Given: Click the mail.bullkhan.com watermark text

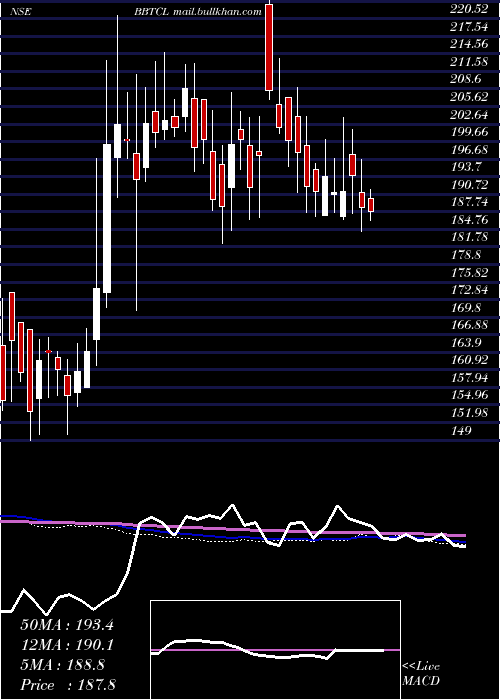Looking at the screenshot, I should 217,12.
